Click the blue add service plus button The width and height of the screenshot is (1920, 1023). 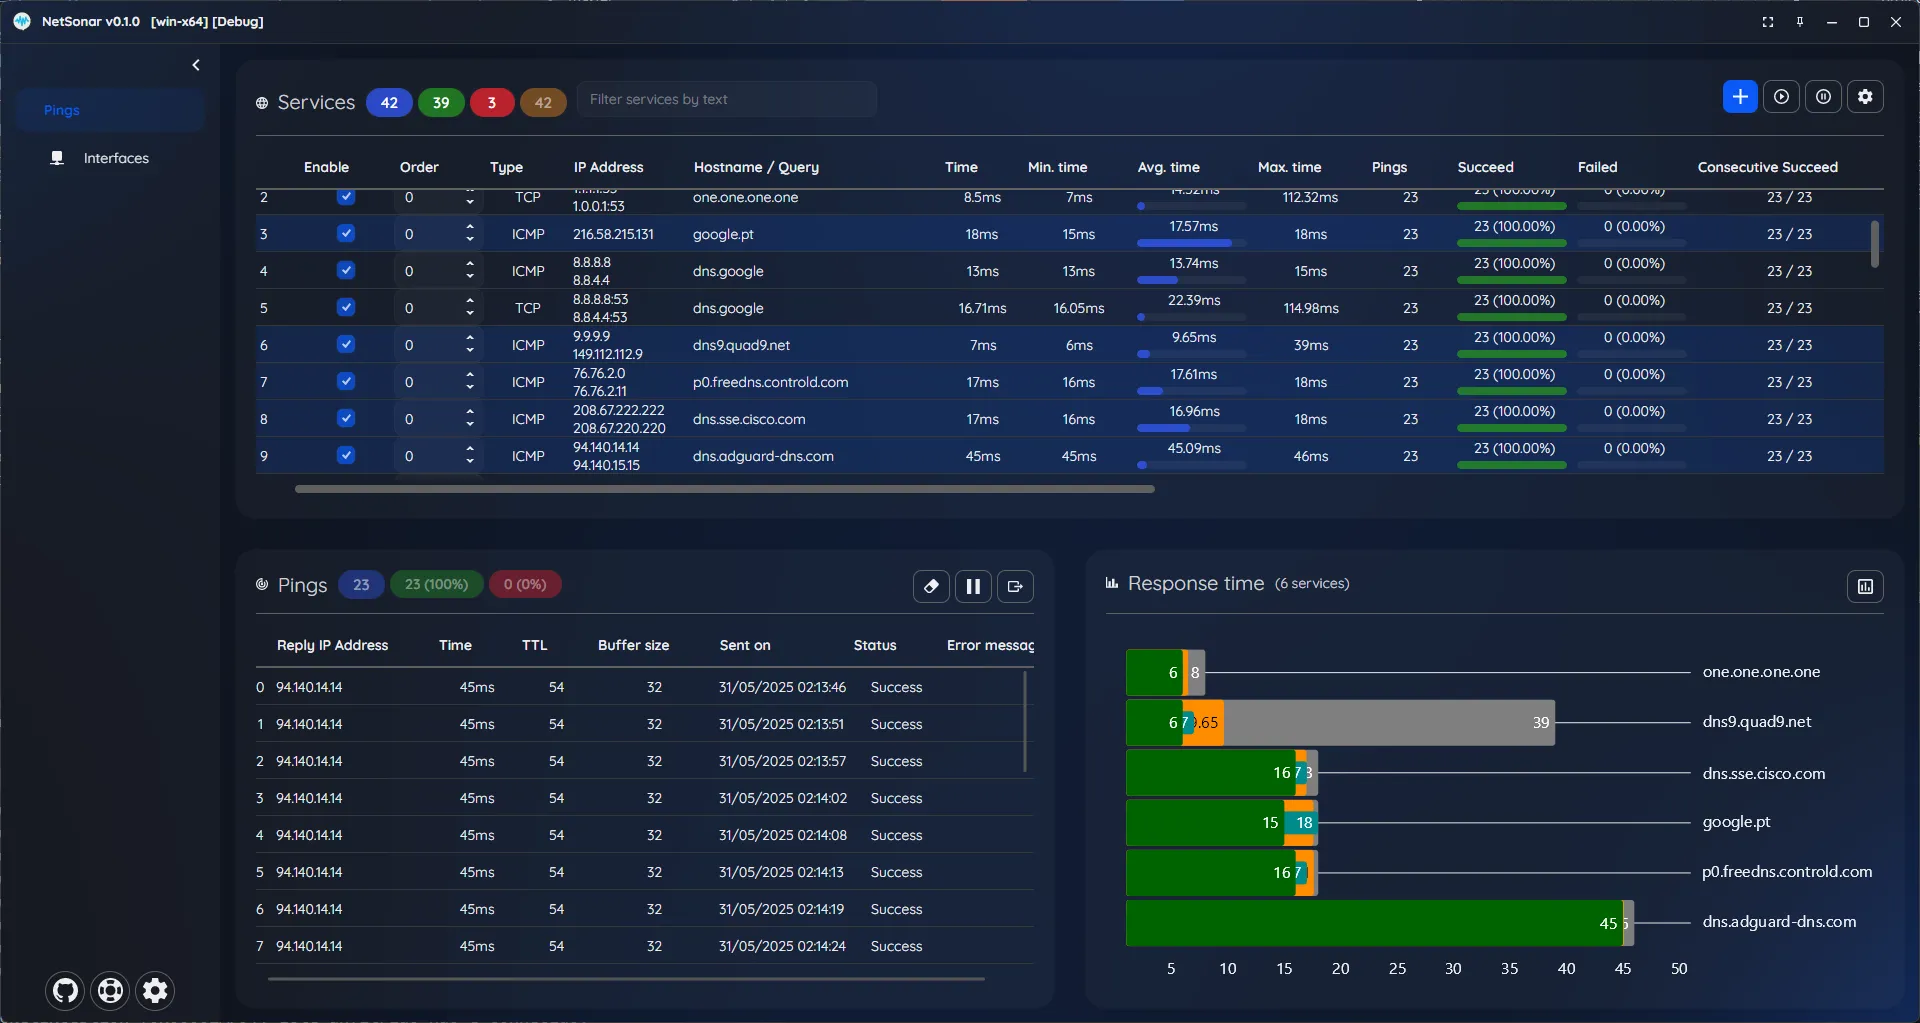click(1740, 97)
